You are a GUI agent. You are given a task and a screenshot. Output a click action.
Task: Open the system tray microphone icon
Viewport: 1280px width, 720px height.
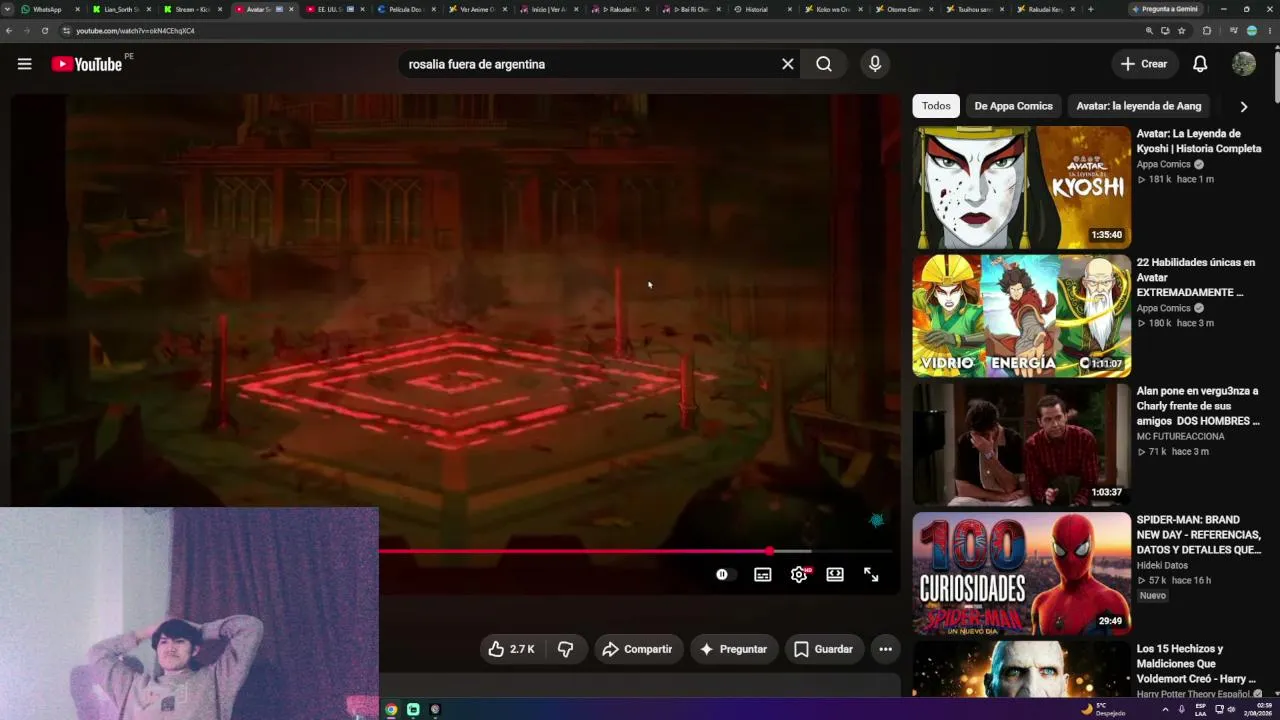pyautogui.click(x=1181, y=709)
